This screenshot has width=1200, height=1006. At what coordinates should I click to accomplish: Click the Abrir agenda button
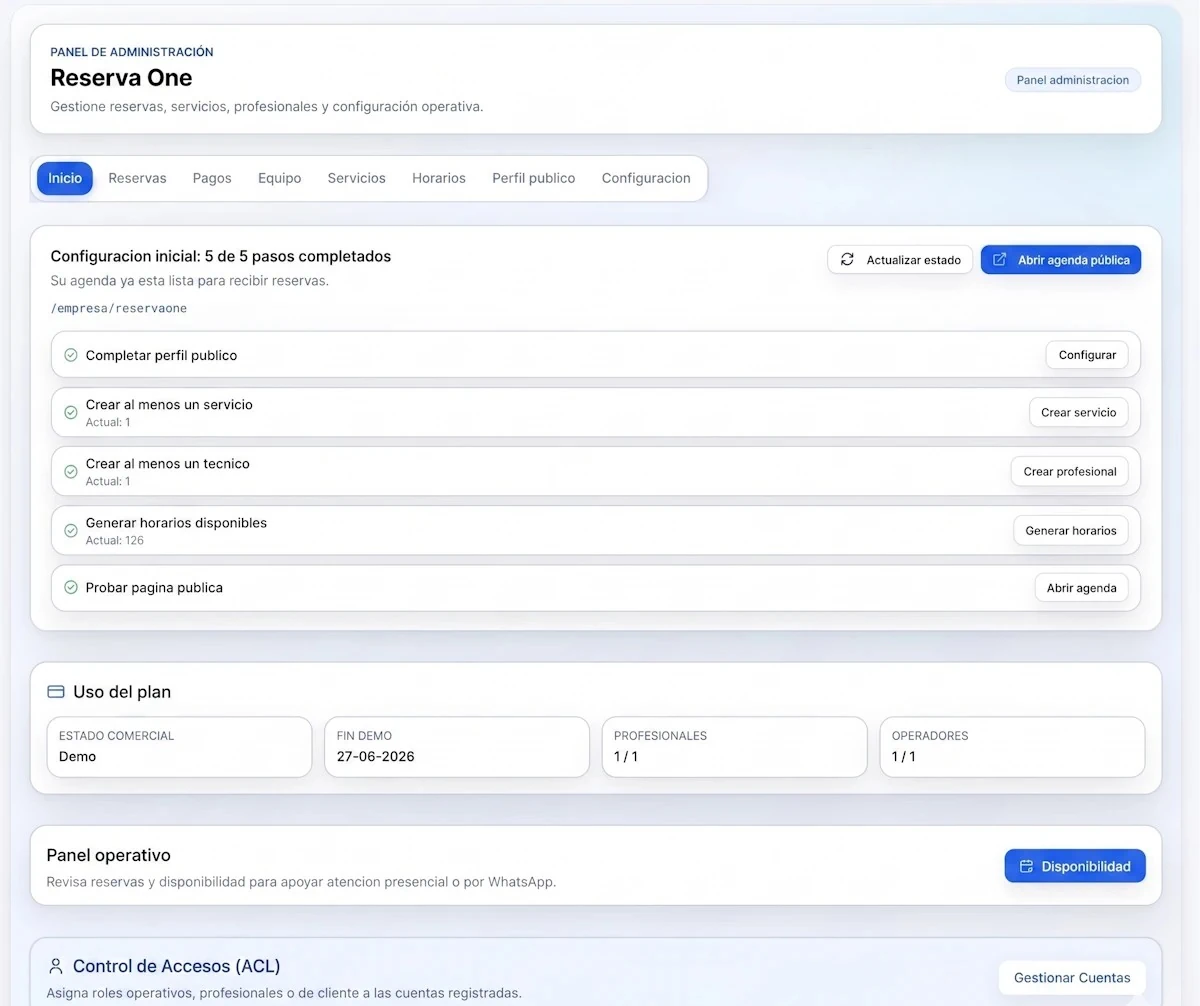click(x=1081, y=588)
